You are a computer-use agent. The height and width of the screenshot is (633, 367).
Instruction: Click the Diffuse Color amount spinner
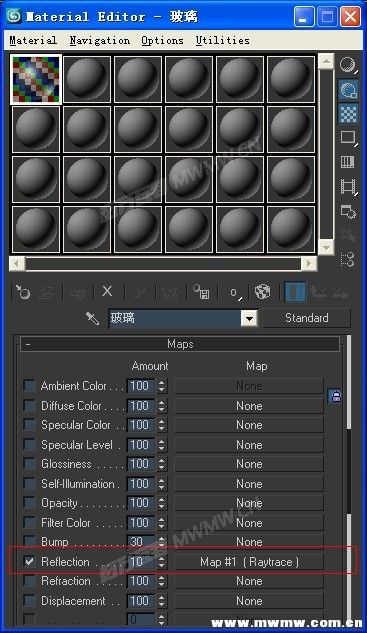pyautogui.click(x=161, y=405)
